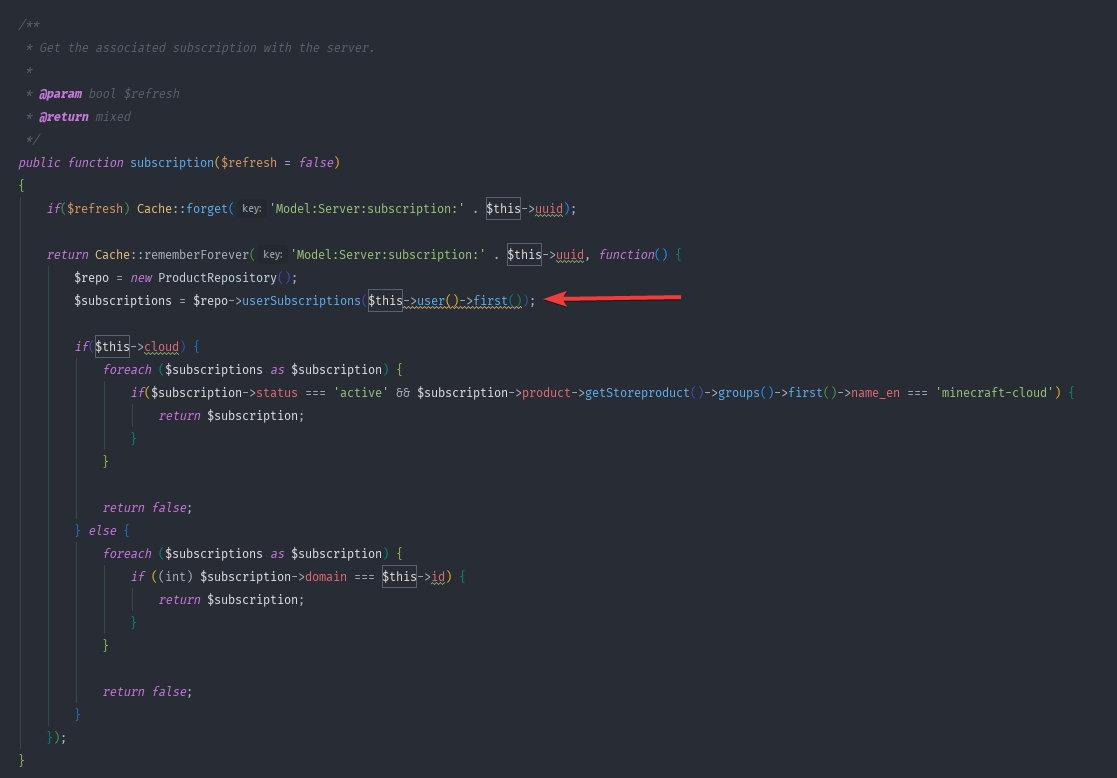Image resolution: width=1117 pixels, height=778 pixels.
Task: Click the forget method on Cache
Action: 207,209
